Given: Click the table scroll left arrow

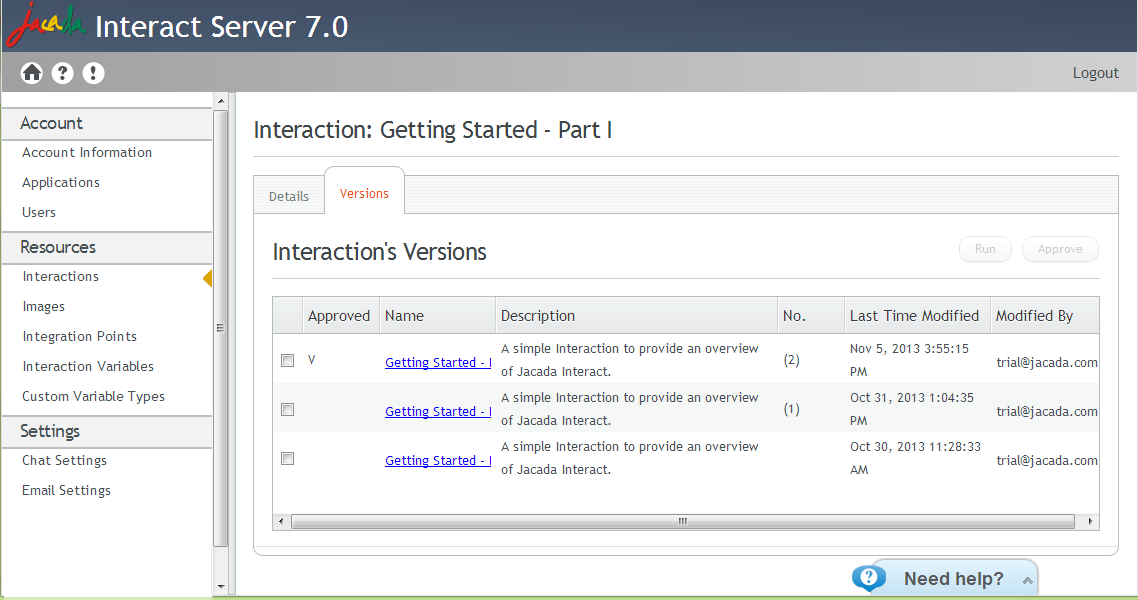Looking at the screenshot, I should tap(282, 522).
